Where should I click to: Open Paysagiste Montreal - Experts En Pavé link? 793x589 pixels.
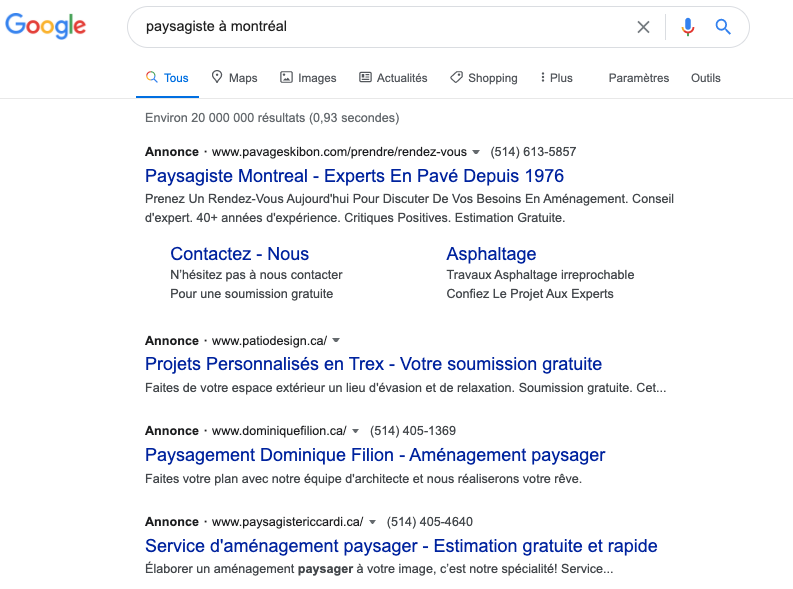click(354, 176)
